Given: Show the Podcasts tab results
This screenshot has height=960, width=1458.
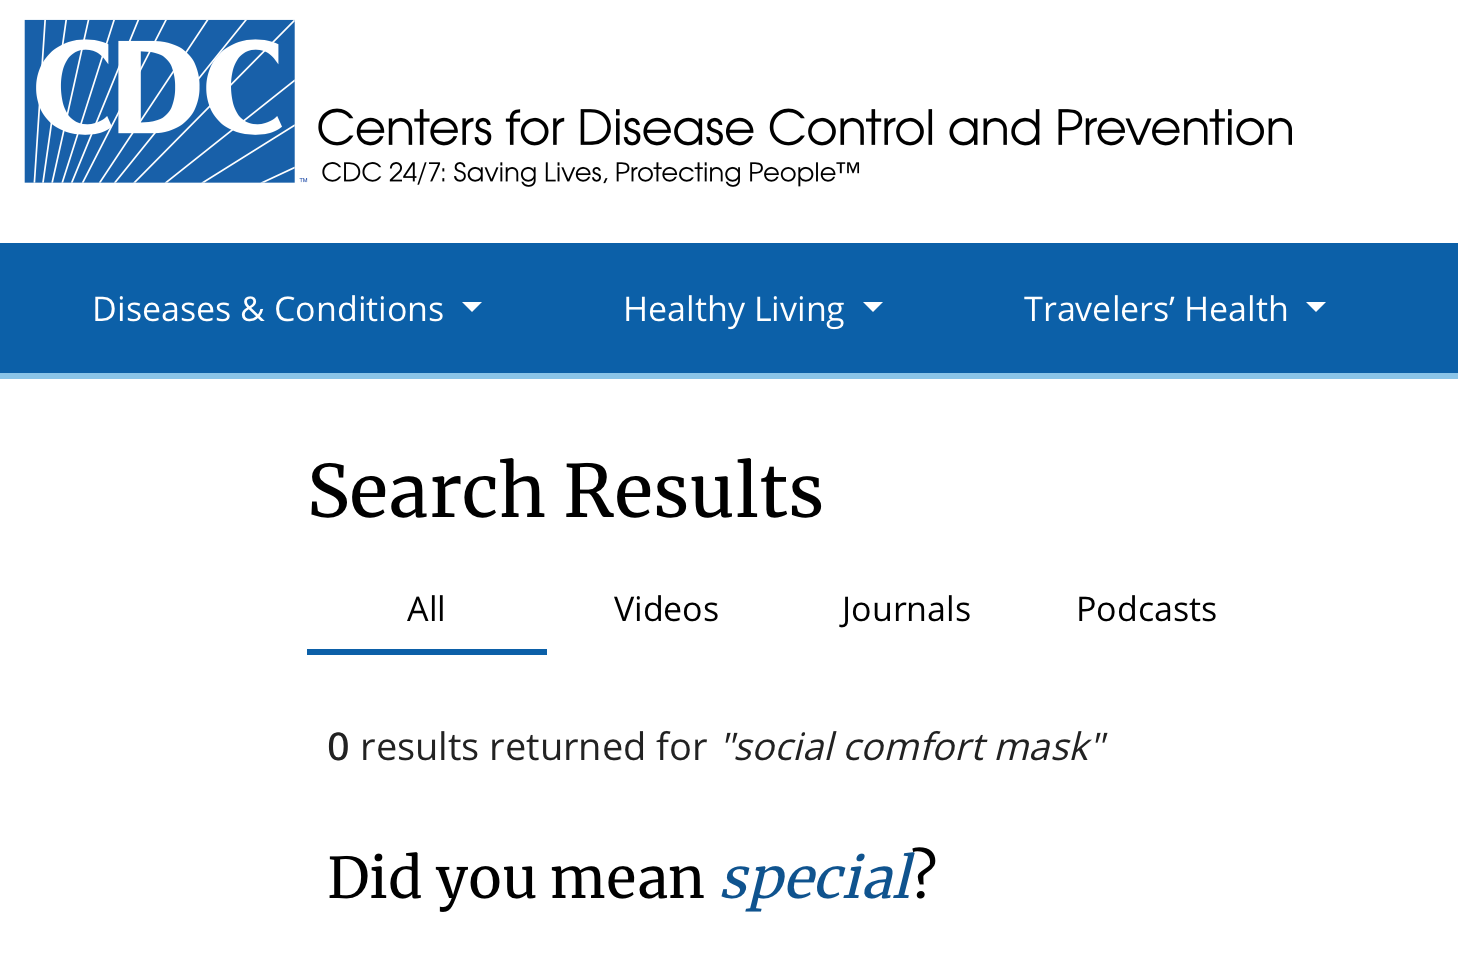Looking at the screenshot, I should click(1146, 609).
